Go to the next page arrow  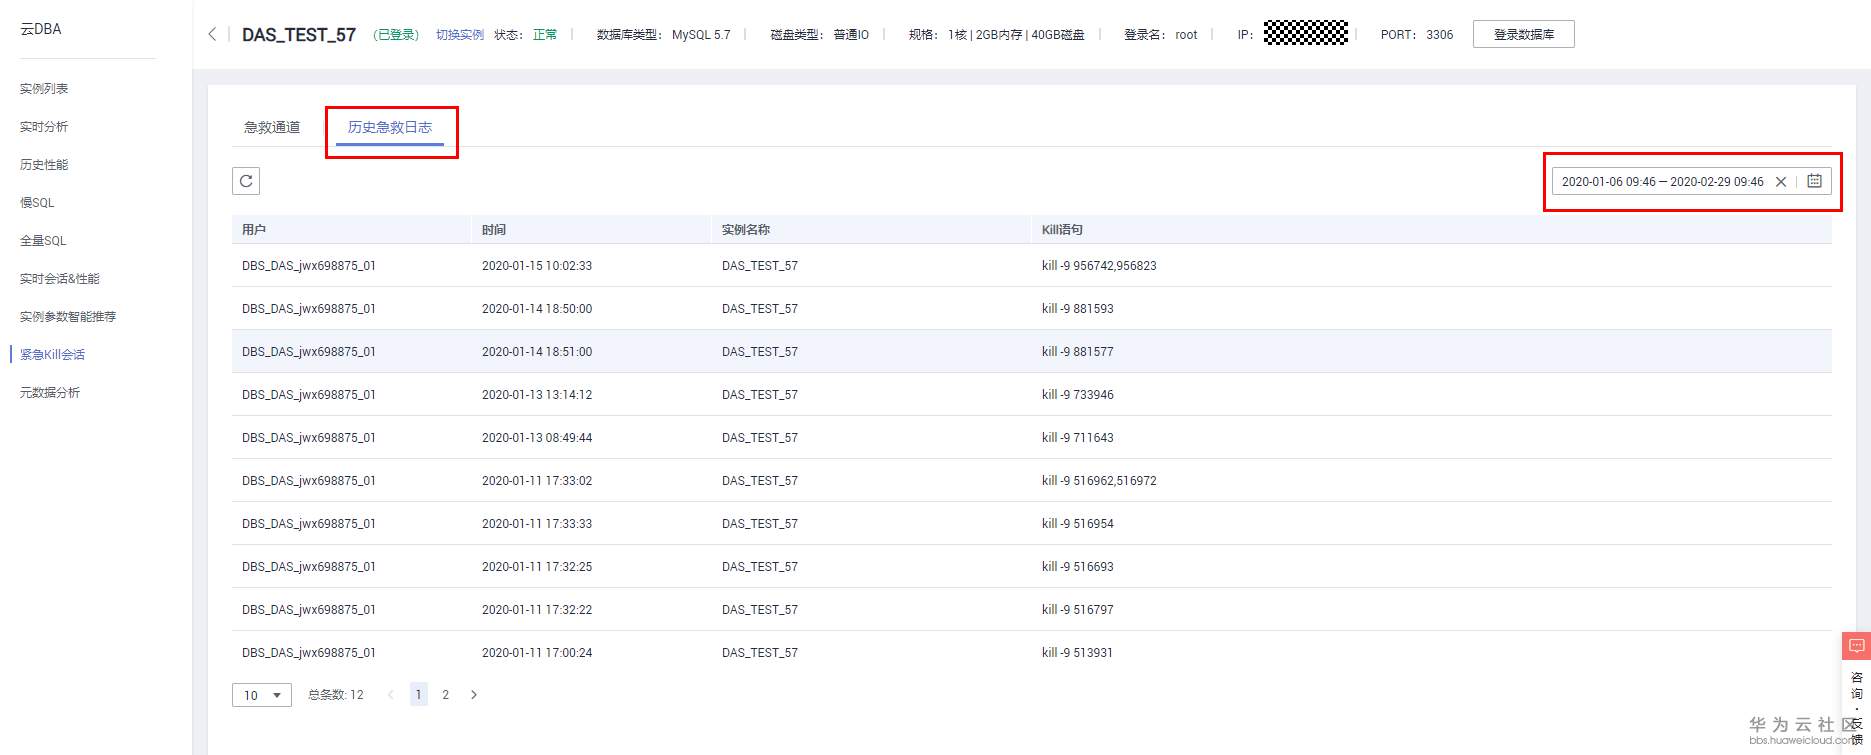coord(474,695)
